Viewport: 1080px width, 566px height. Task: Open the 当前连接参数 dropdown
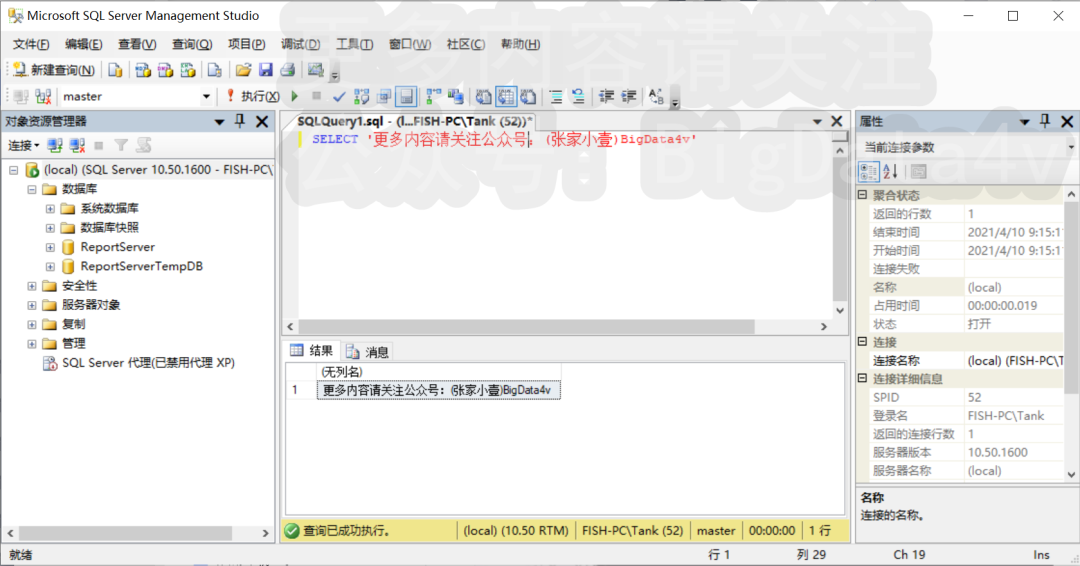[1070, 147]
